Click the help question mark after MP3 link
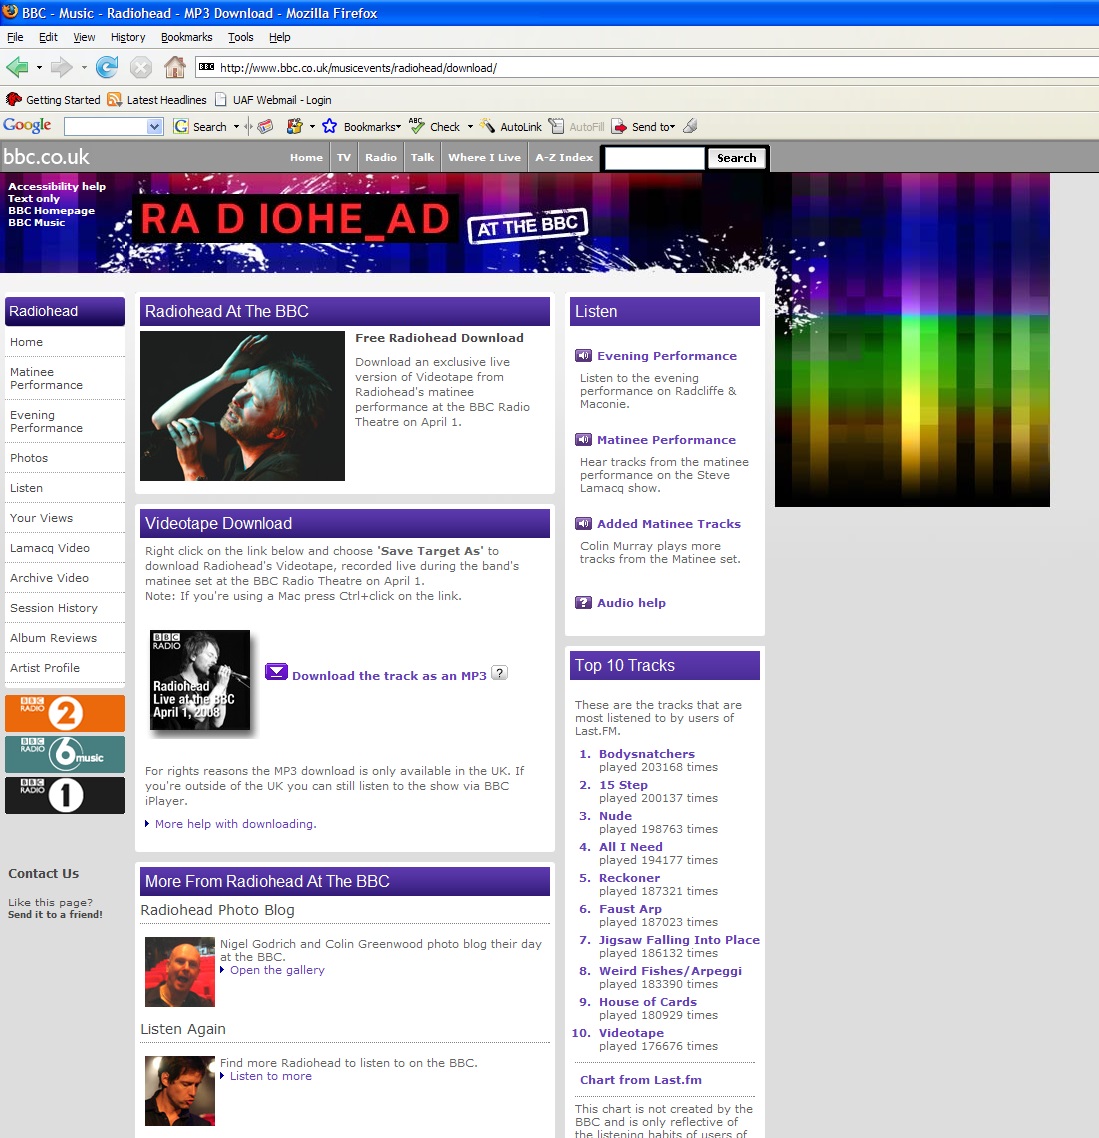1099x1138 pixels. click(x=499, y=673)
